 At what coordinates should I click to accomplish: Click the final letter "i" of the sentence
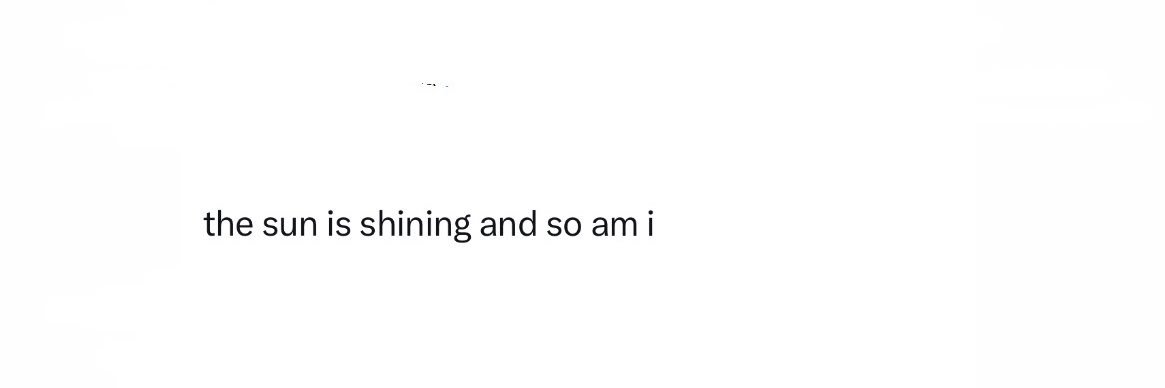[650, 224]
